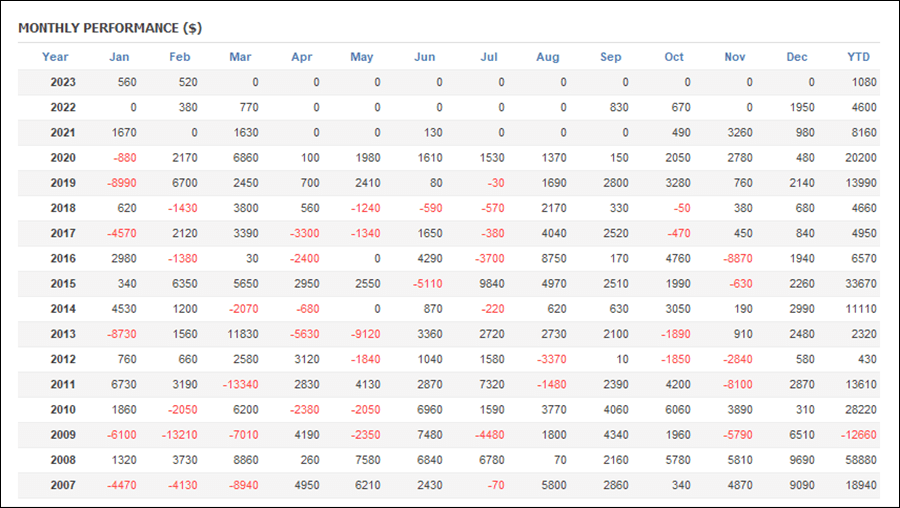Click the 2008 YTD value 58880

tap(861, 460)
